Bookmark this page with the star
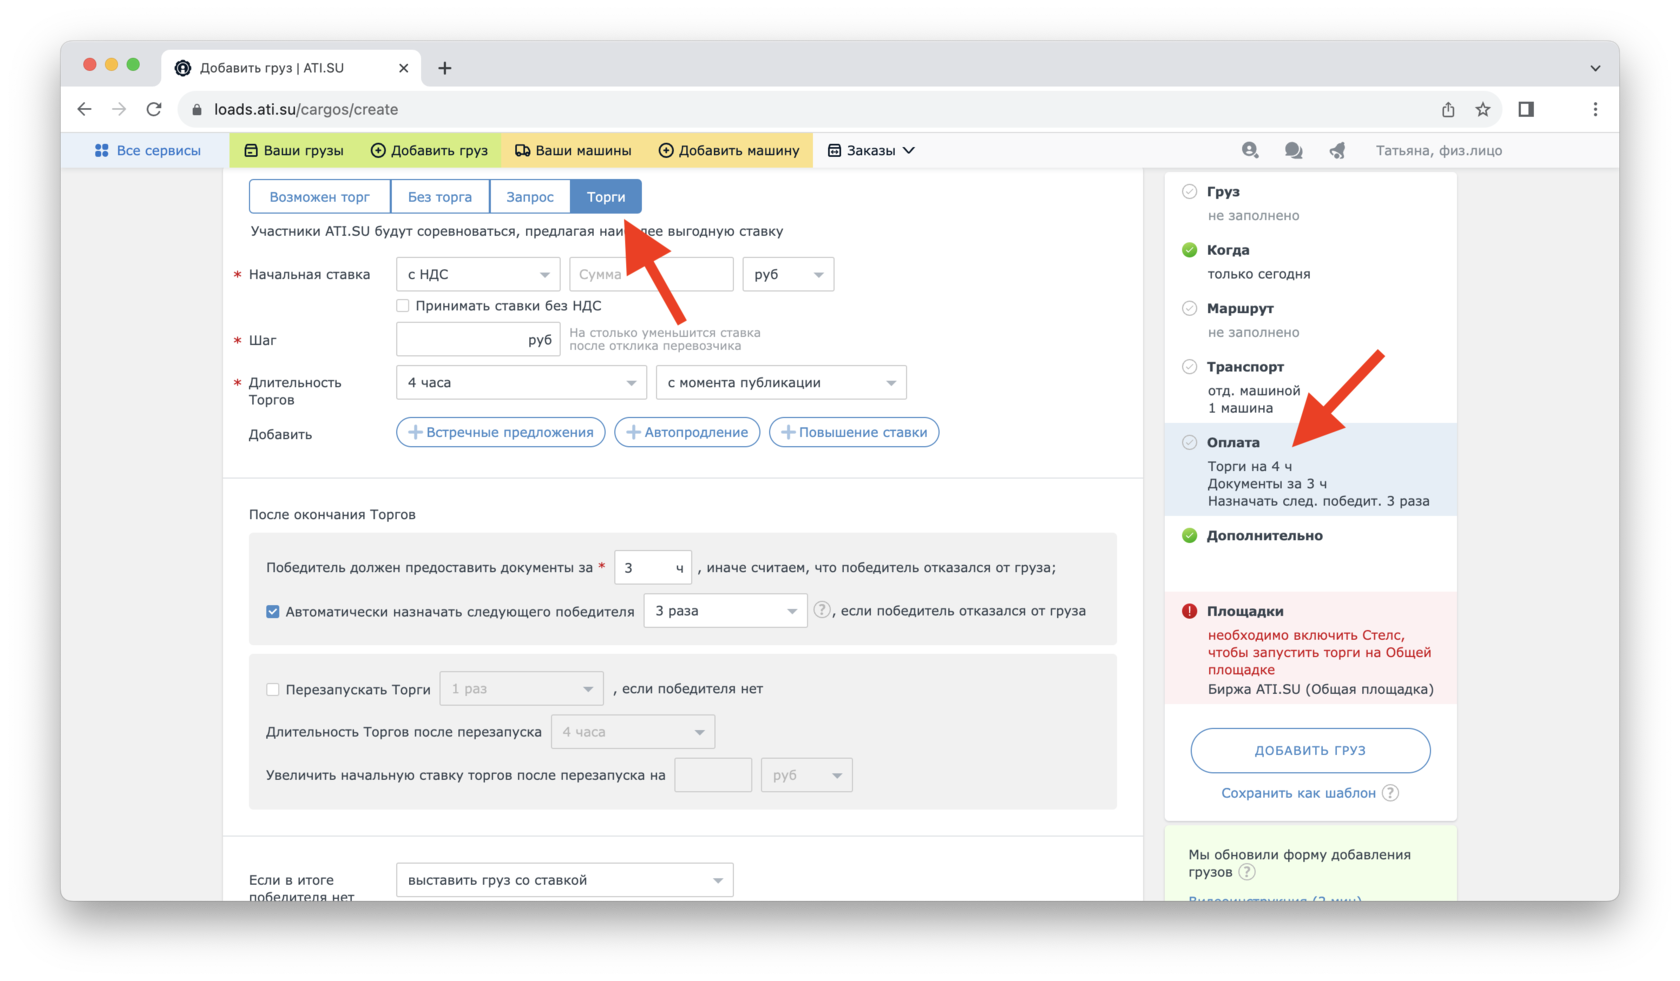This screenshot has width=1680, height=981. click(1483, 109)
